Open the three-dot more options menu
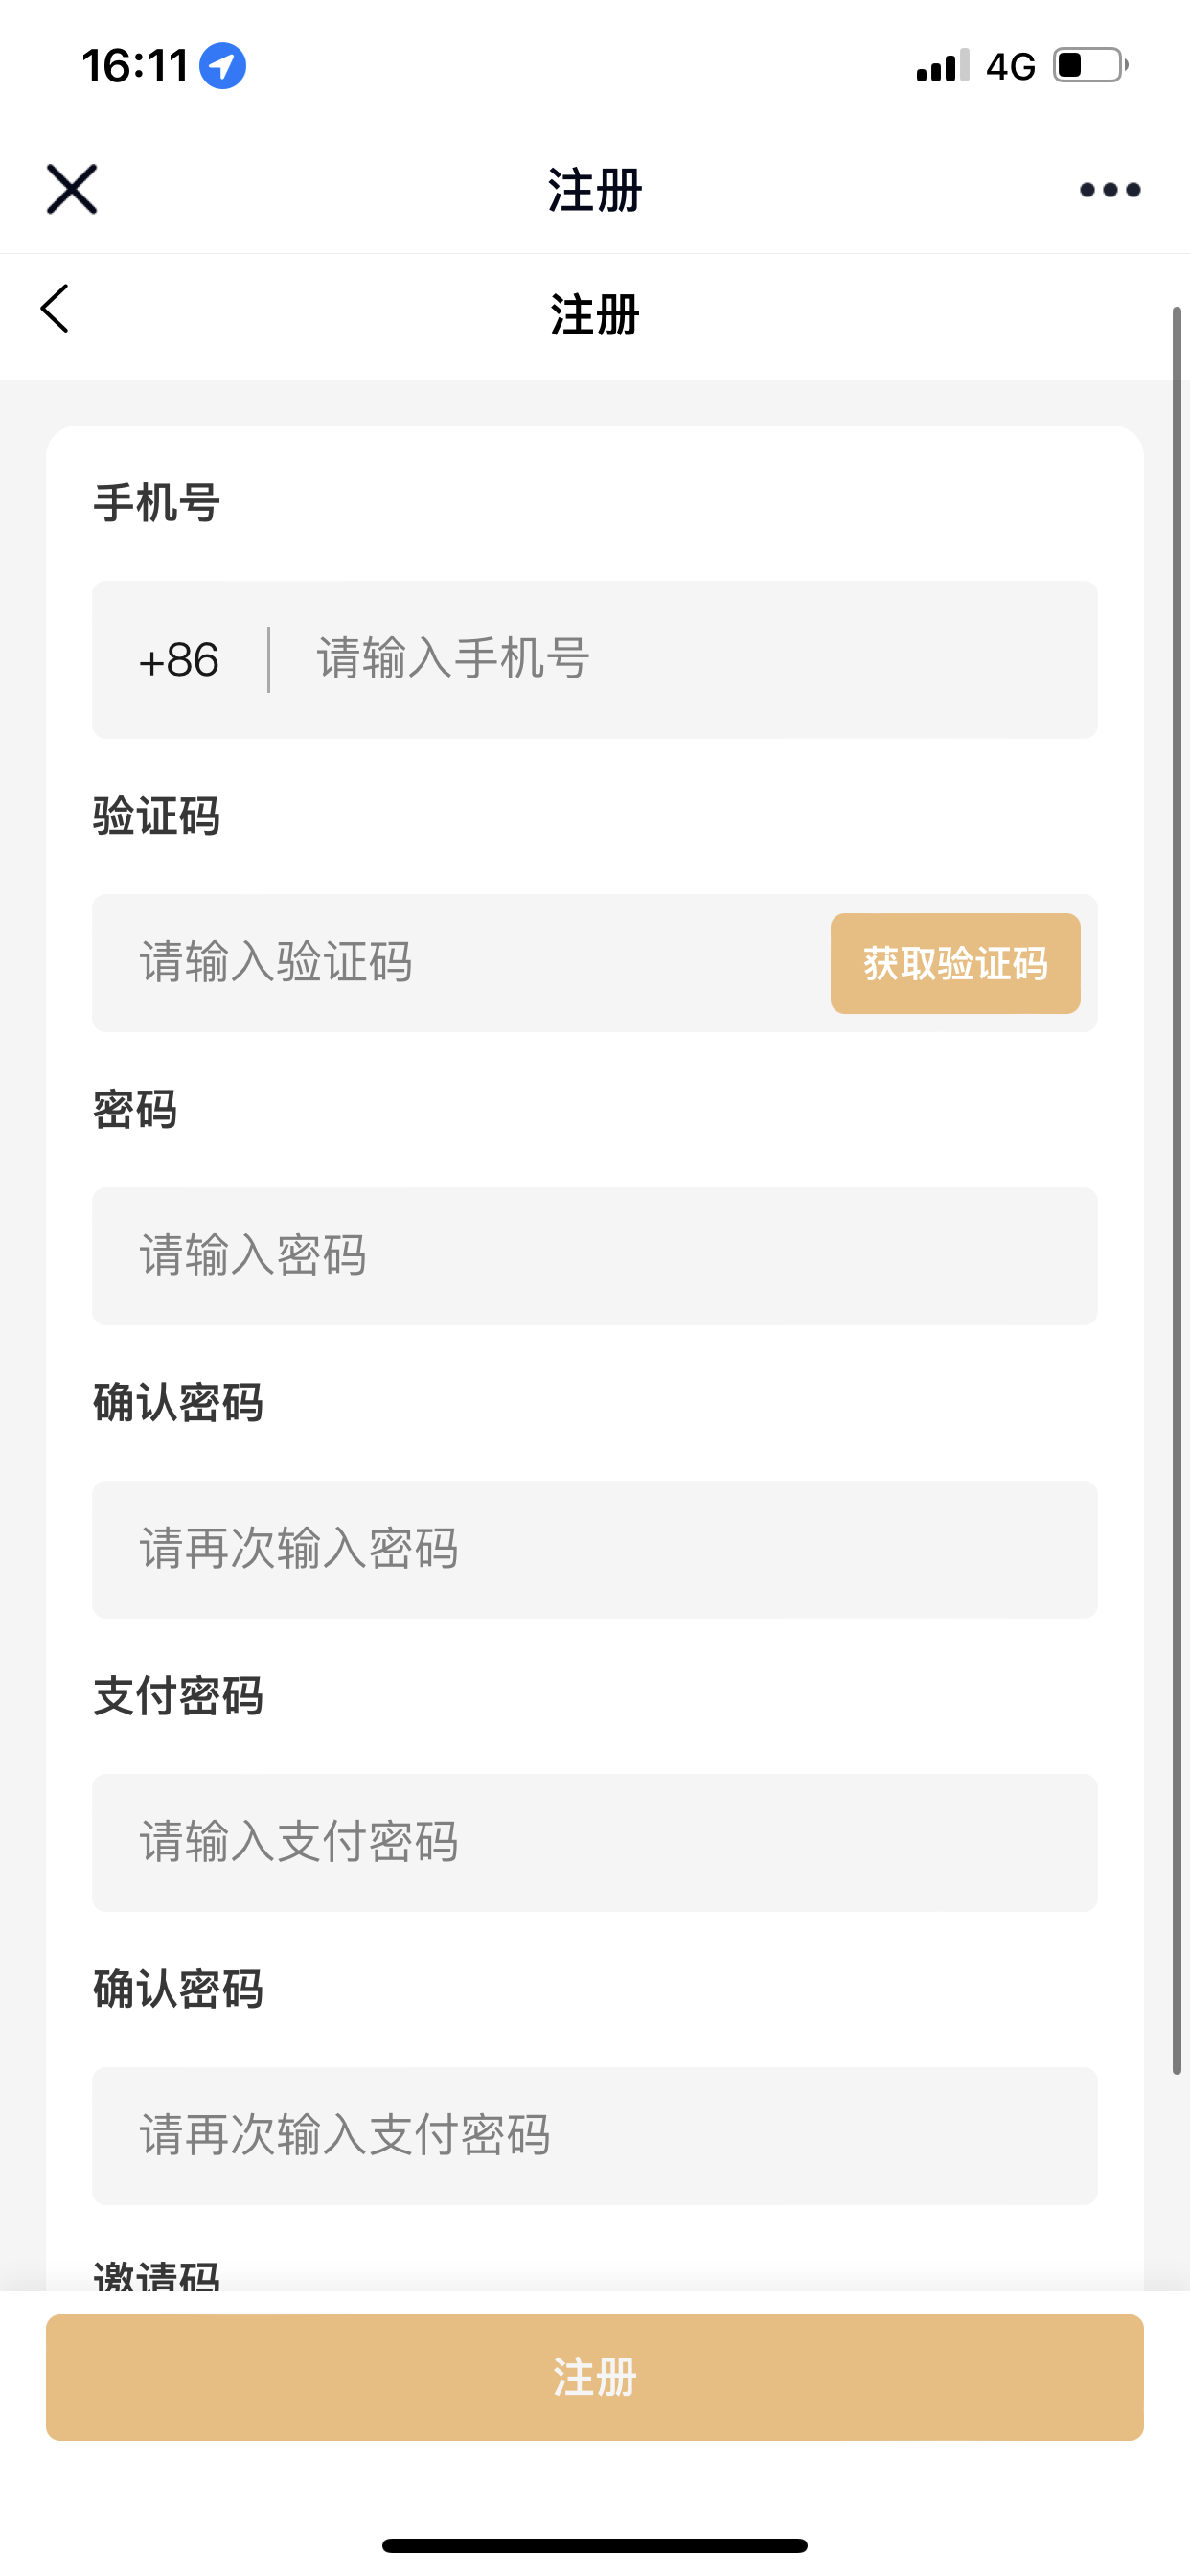The width and height of the screenshot is (1190, 2576). (x=1110, y=189)
